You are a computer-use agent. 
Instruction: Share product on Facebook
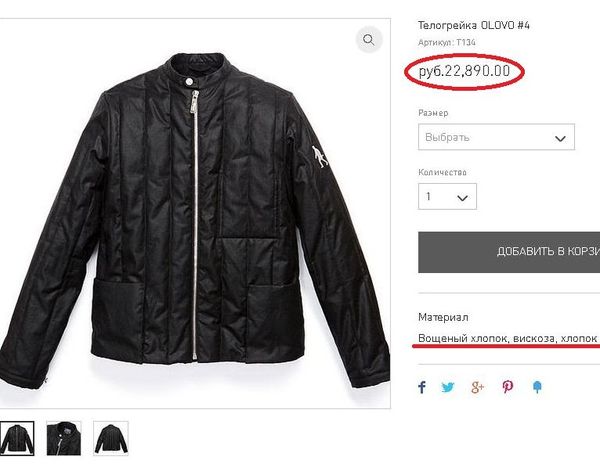[x=422, y=387]
